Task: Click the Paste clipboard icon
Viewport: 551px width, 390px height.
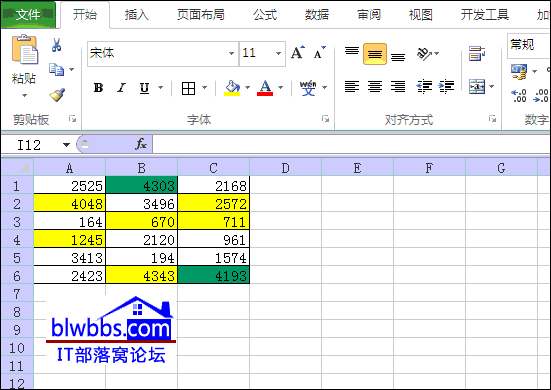Action: click(x=24, y=50)
